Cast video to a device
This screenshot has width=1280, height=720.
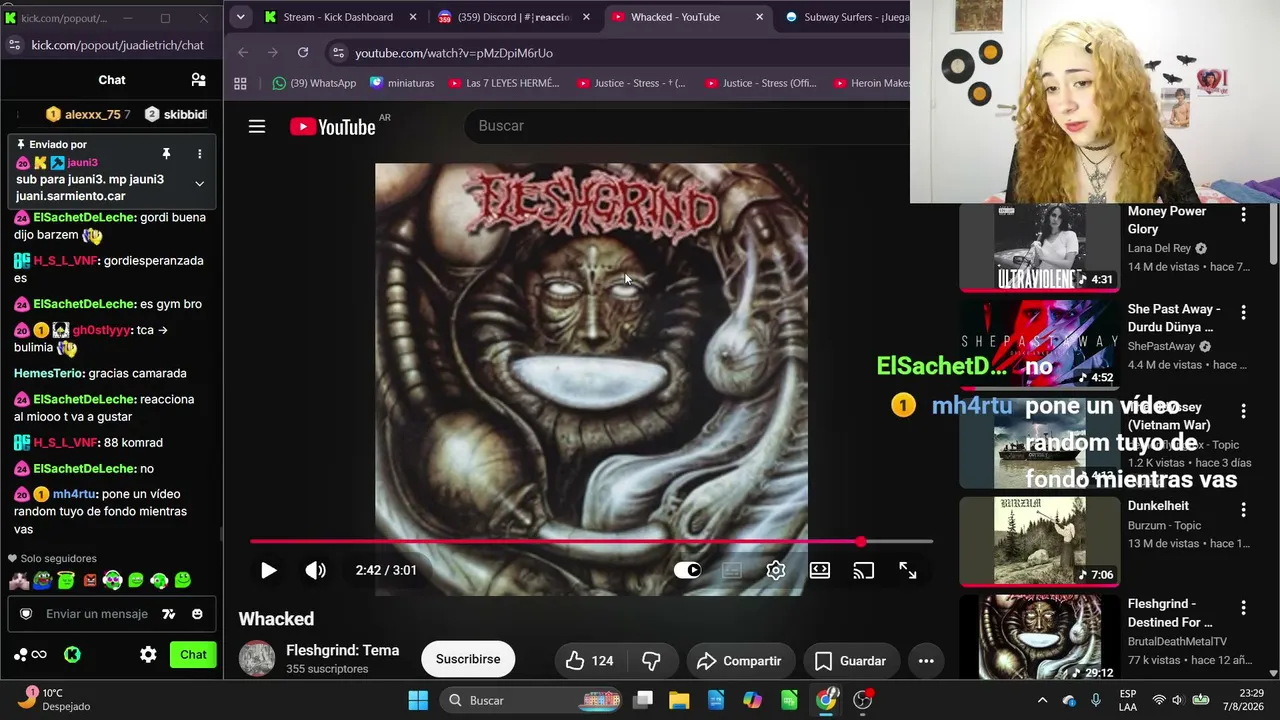pyautogui.click(x=863, y=570)
